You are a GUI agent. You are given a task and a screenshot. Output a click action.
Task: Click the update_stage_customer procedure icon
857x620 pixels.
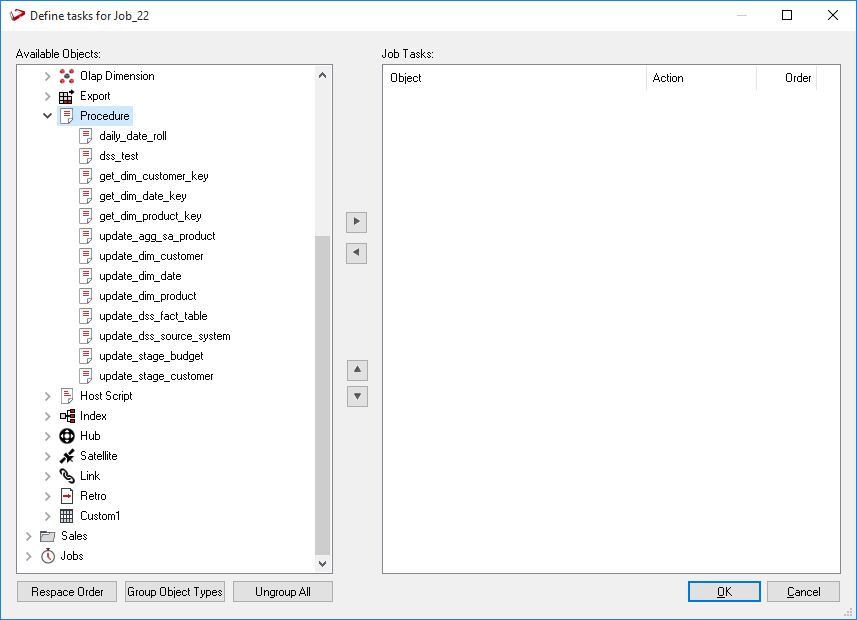pyautogui.click(x=86, y=376)
